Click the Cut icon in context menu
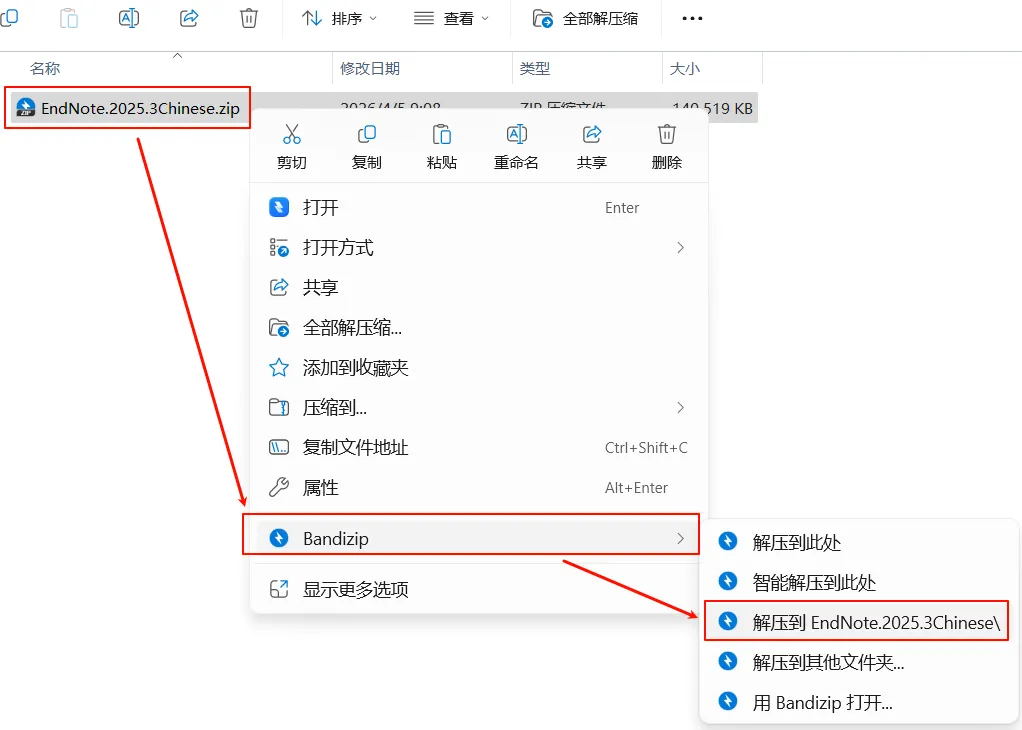Image resolution: width=1022 pixels, height=730 pixels. pyautogui.click(x=291, y=135)
